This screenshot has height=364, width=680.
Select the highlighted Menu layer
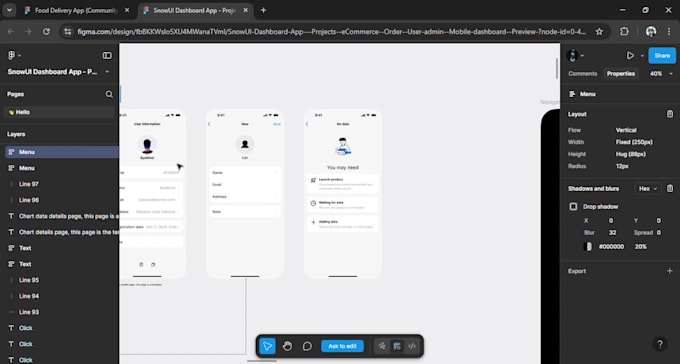coord(61,152)
